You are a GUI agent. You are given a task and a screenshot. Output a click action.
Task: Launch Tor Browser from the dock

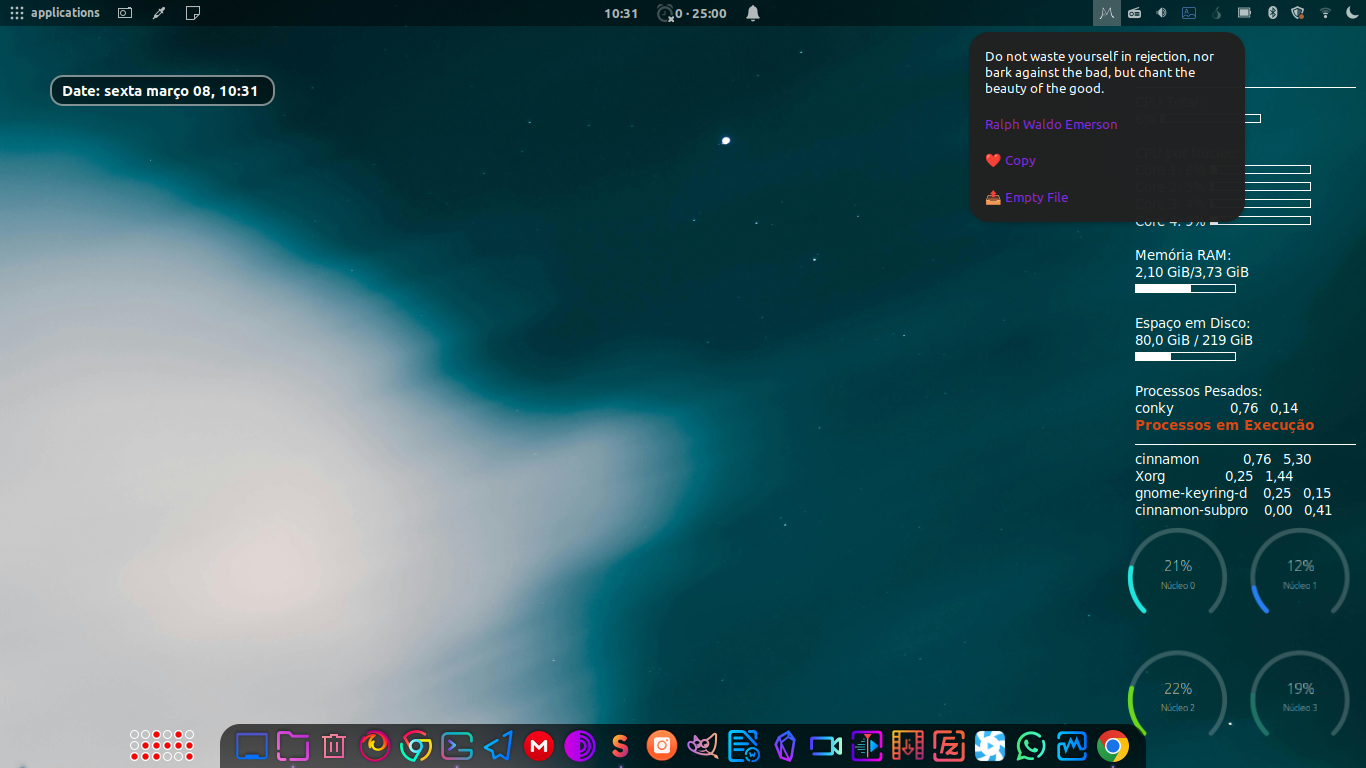(580, 746)
